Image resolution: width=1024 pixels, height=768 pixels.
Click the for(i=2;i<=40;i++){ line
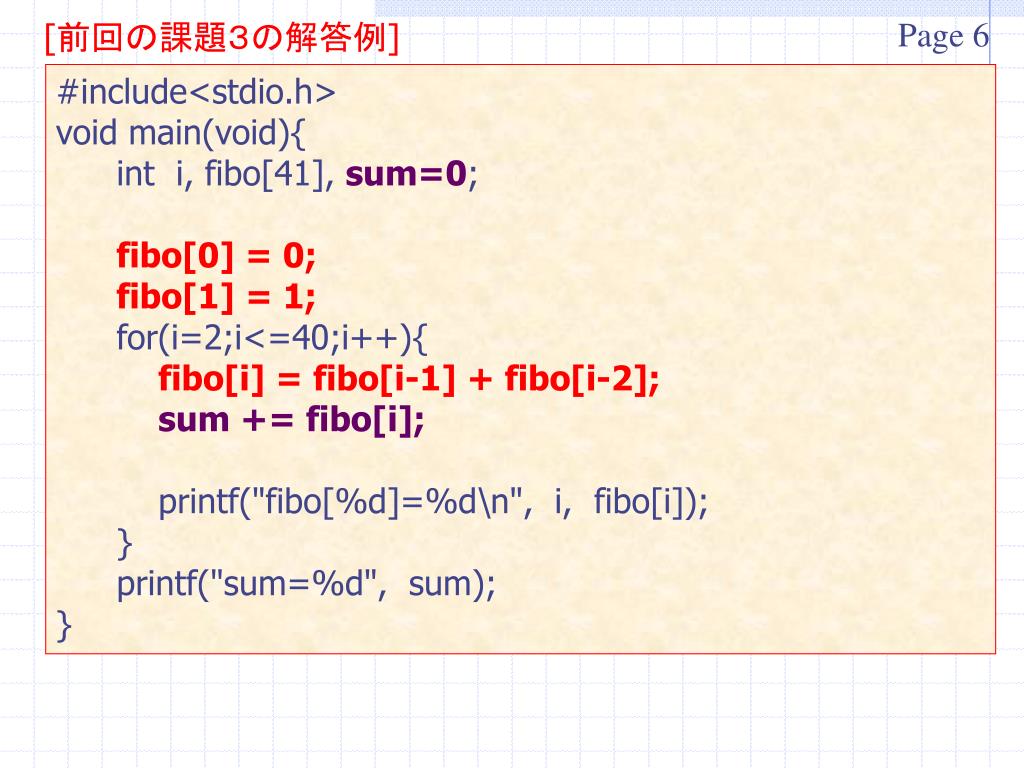pos(272,338)
